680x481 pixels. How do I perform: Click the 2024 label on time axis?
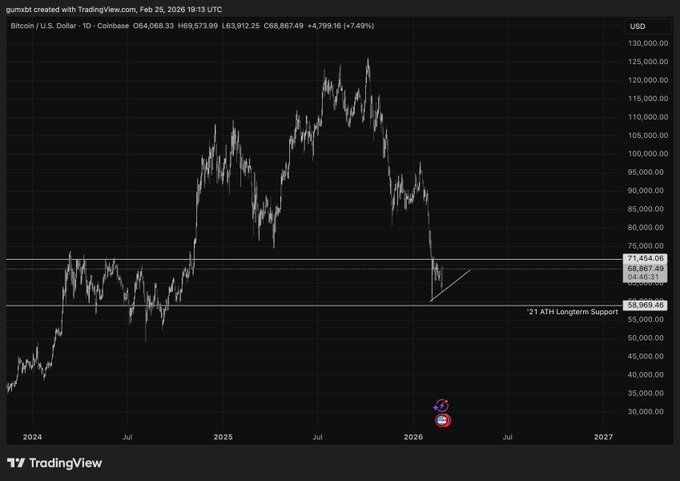click(x=33, y=437)
